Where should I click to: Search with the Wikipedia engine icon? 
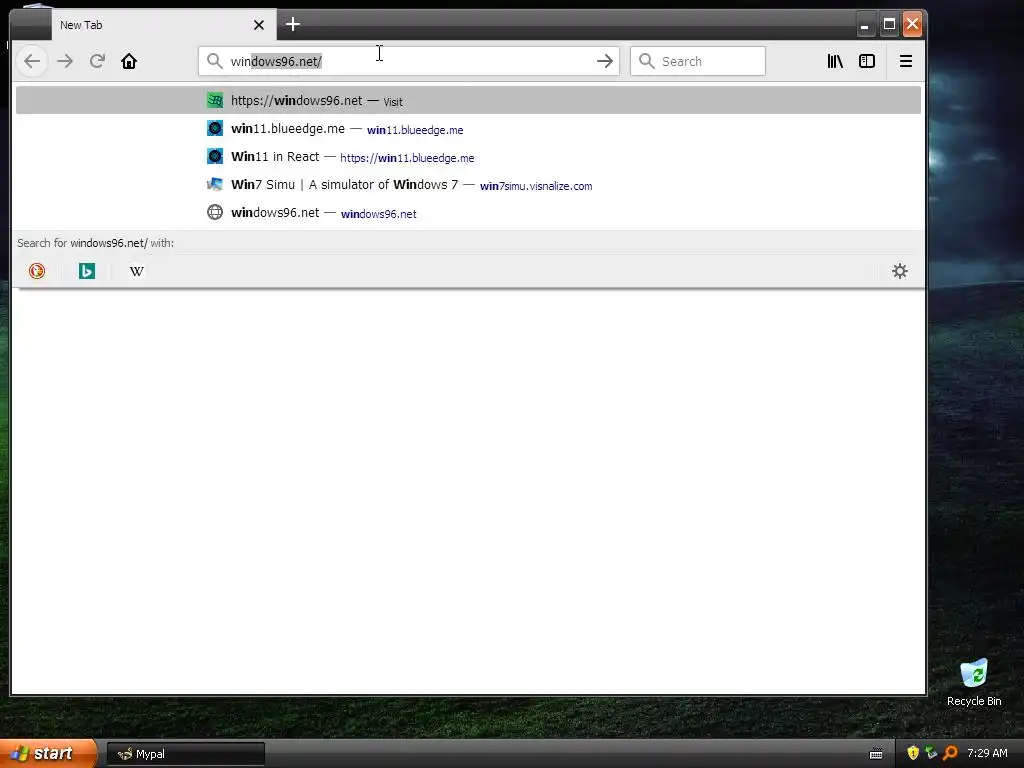136,271
